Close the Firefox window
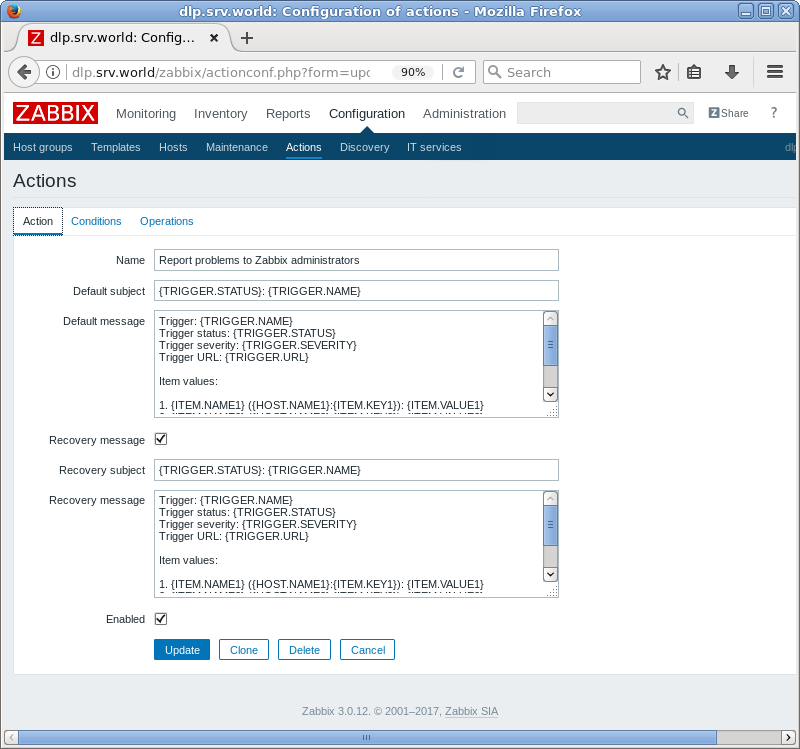Viewport: 800px width, 749px height. click(x=786, y=11)
